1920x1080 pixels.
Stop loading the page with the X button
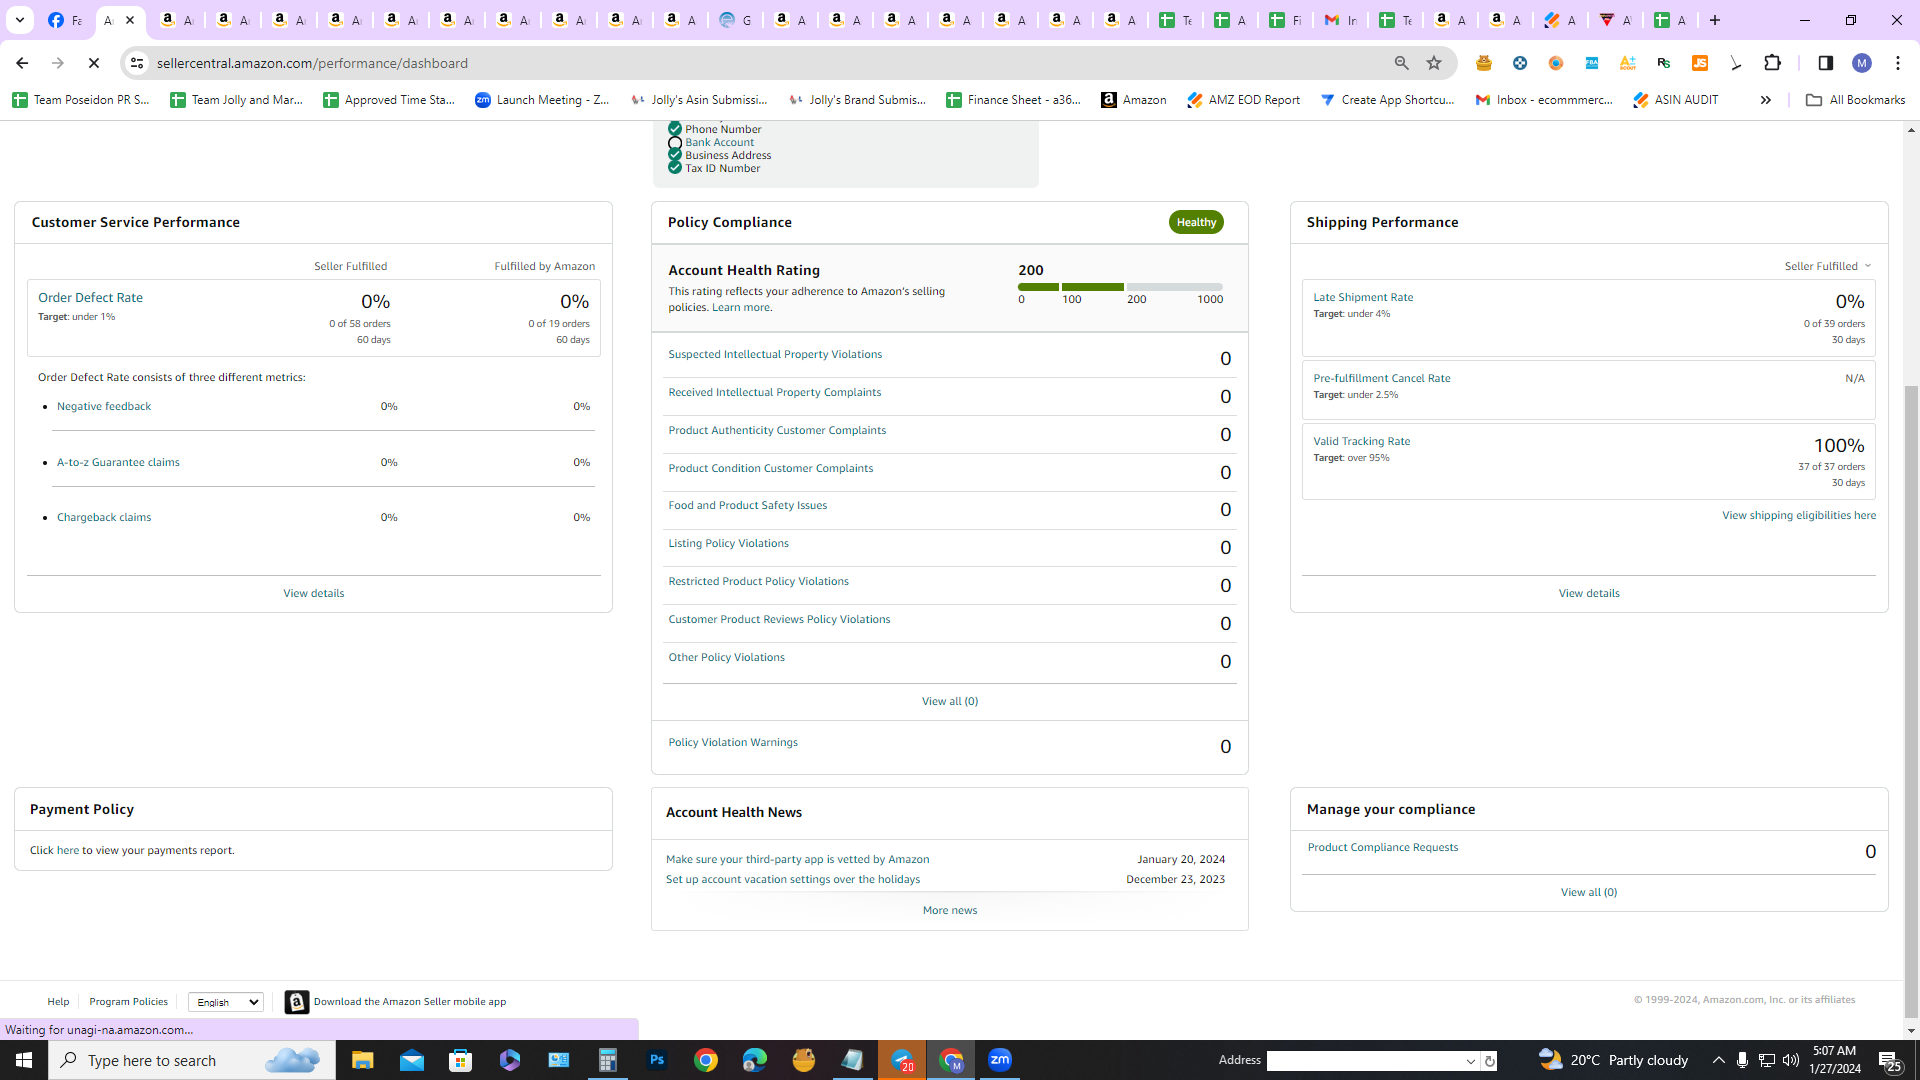point(94,63)
